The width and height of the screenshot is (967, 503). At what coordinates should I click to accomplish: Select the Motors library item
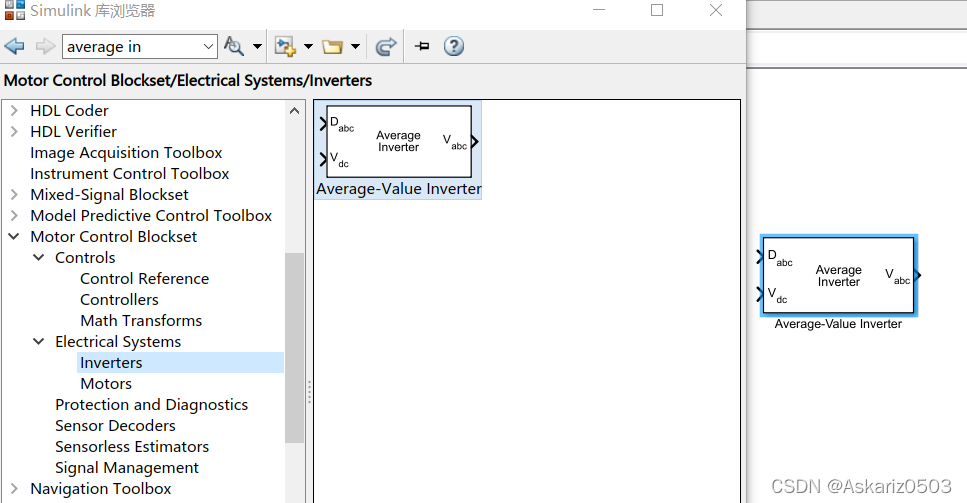(106, 383)
